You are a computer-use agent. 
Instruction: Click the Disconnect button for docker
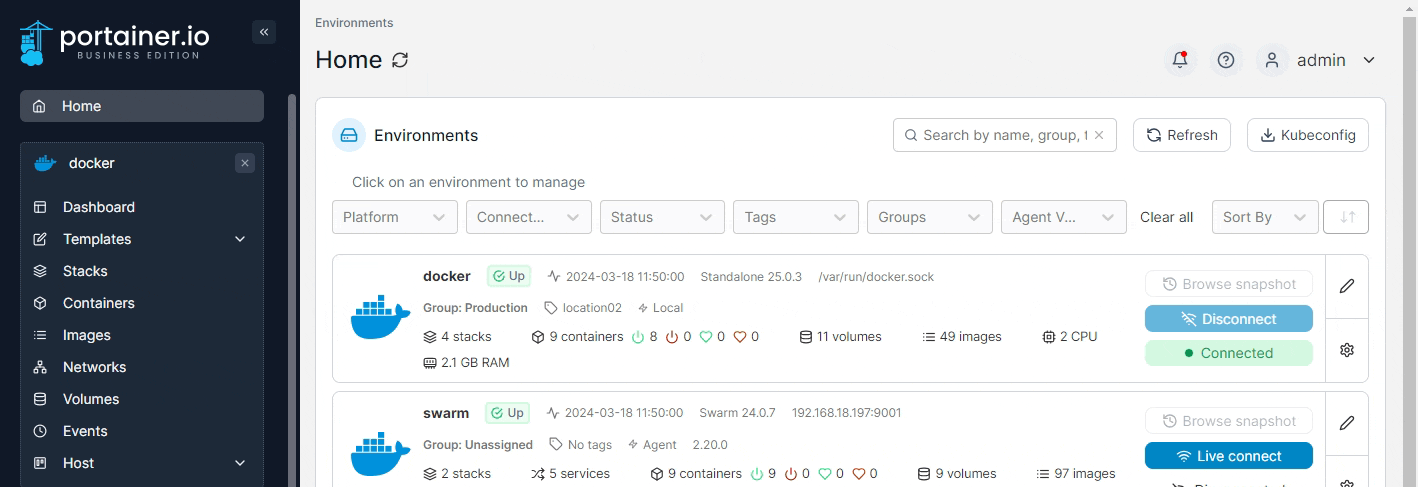[x=1228, y=319]
